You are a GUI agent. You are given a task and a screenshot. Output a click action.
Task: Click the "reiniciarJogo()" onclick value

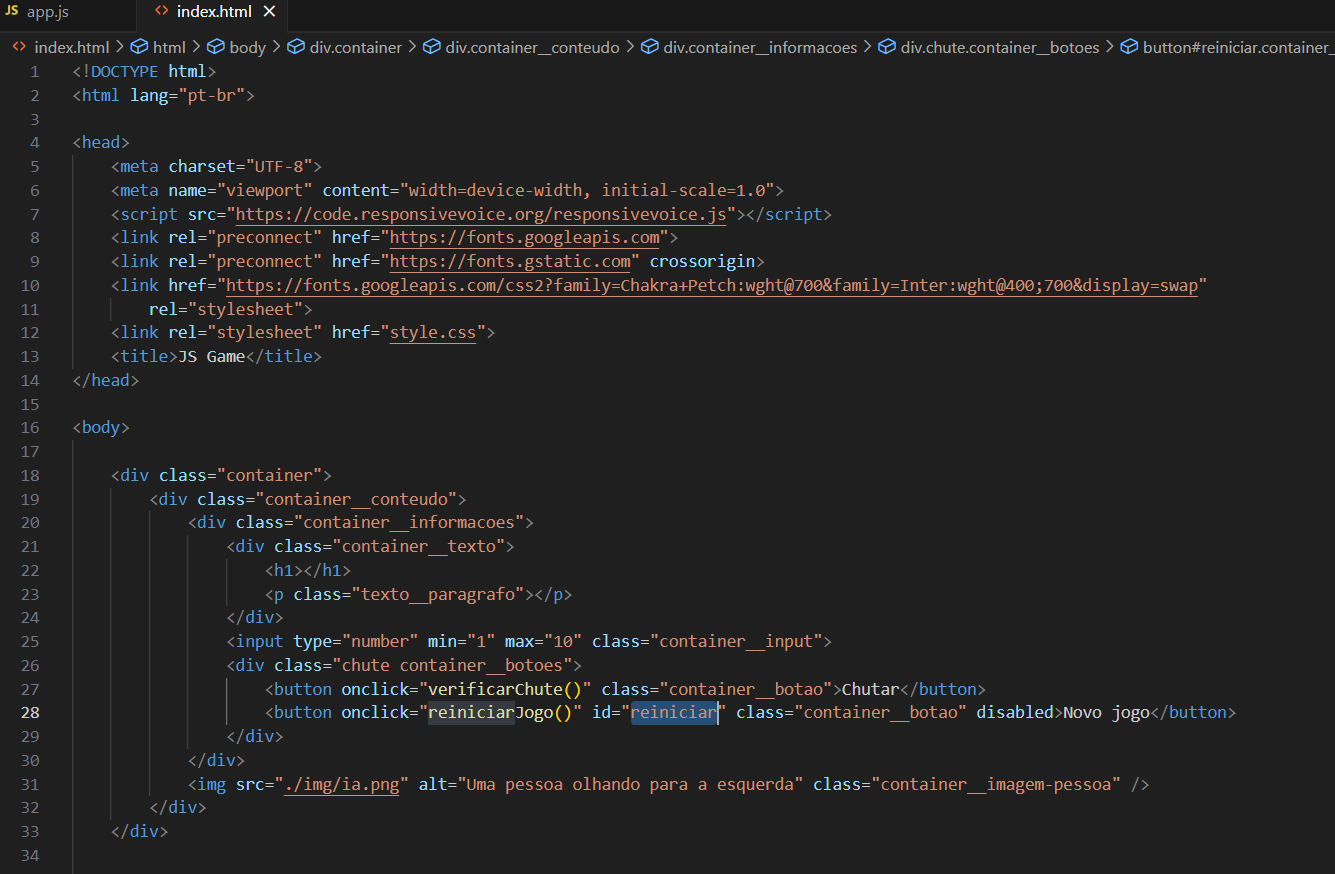500,712
